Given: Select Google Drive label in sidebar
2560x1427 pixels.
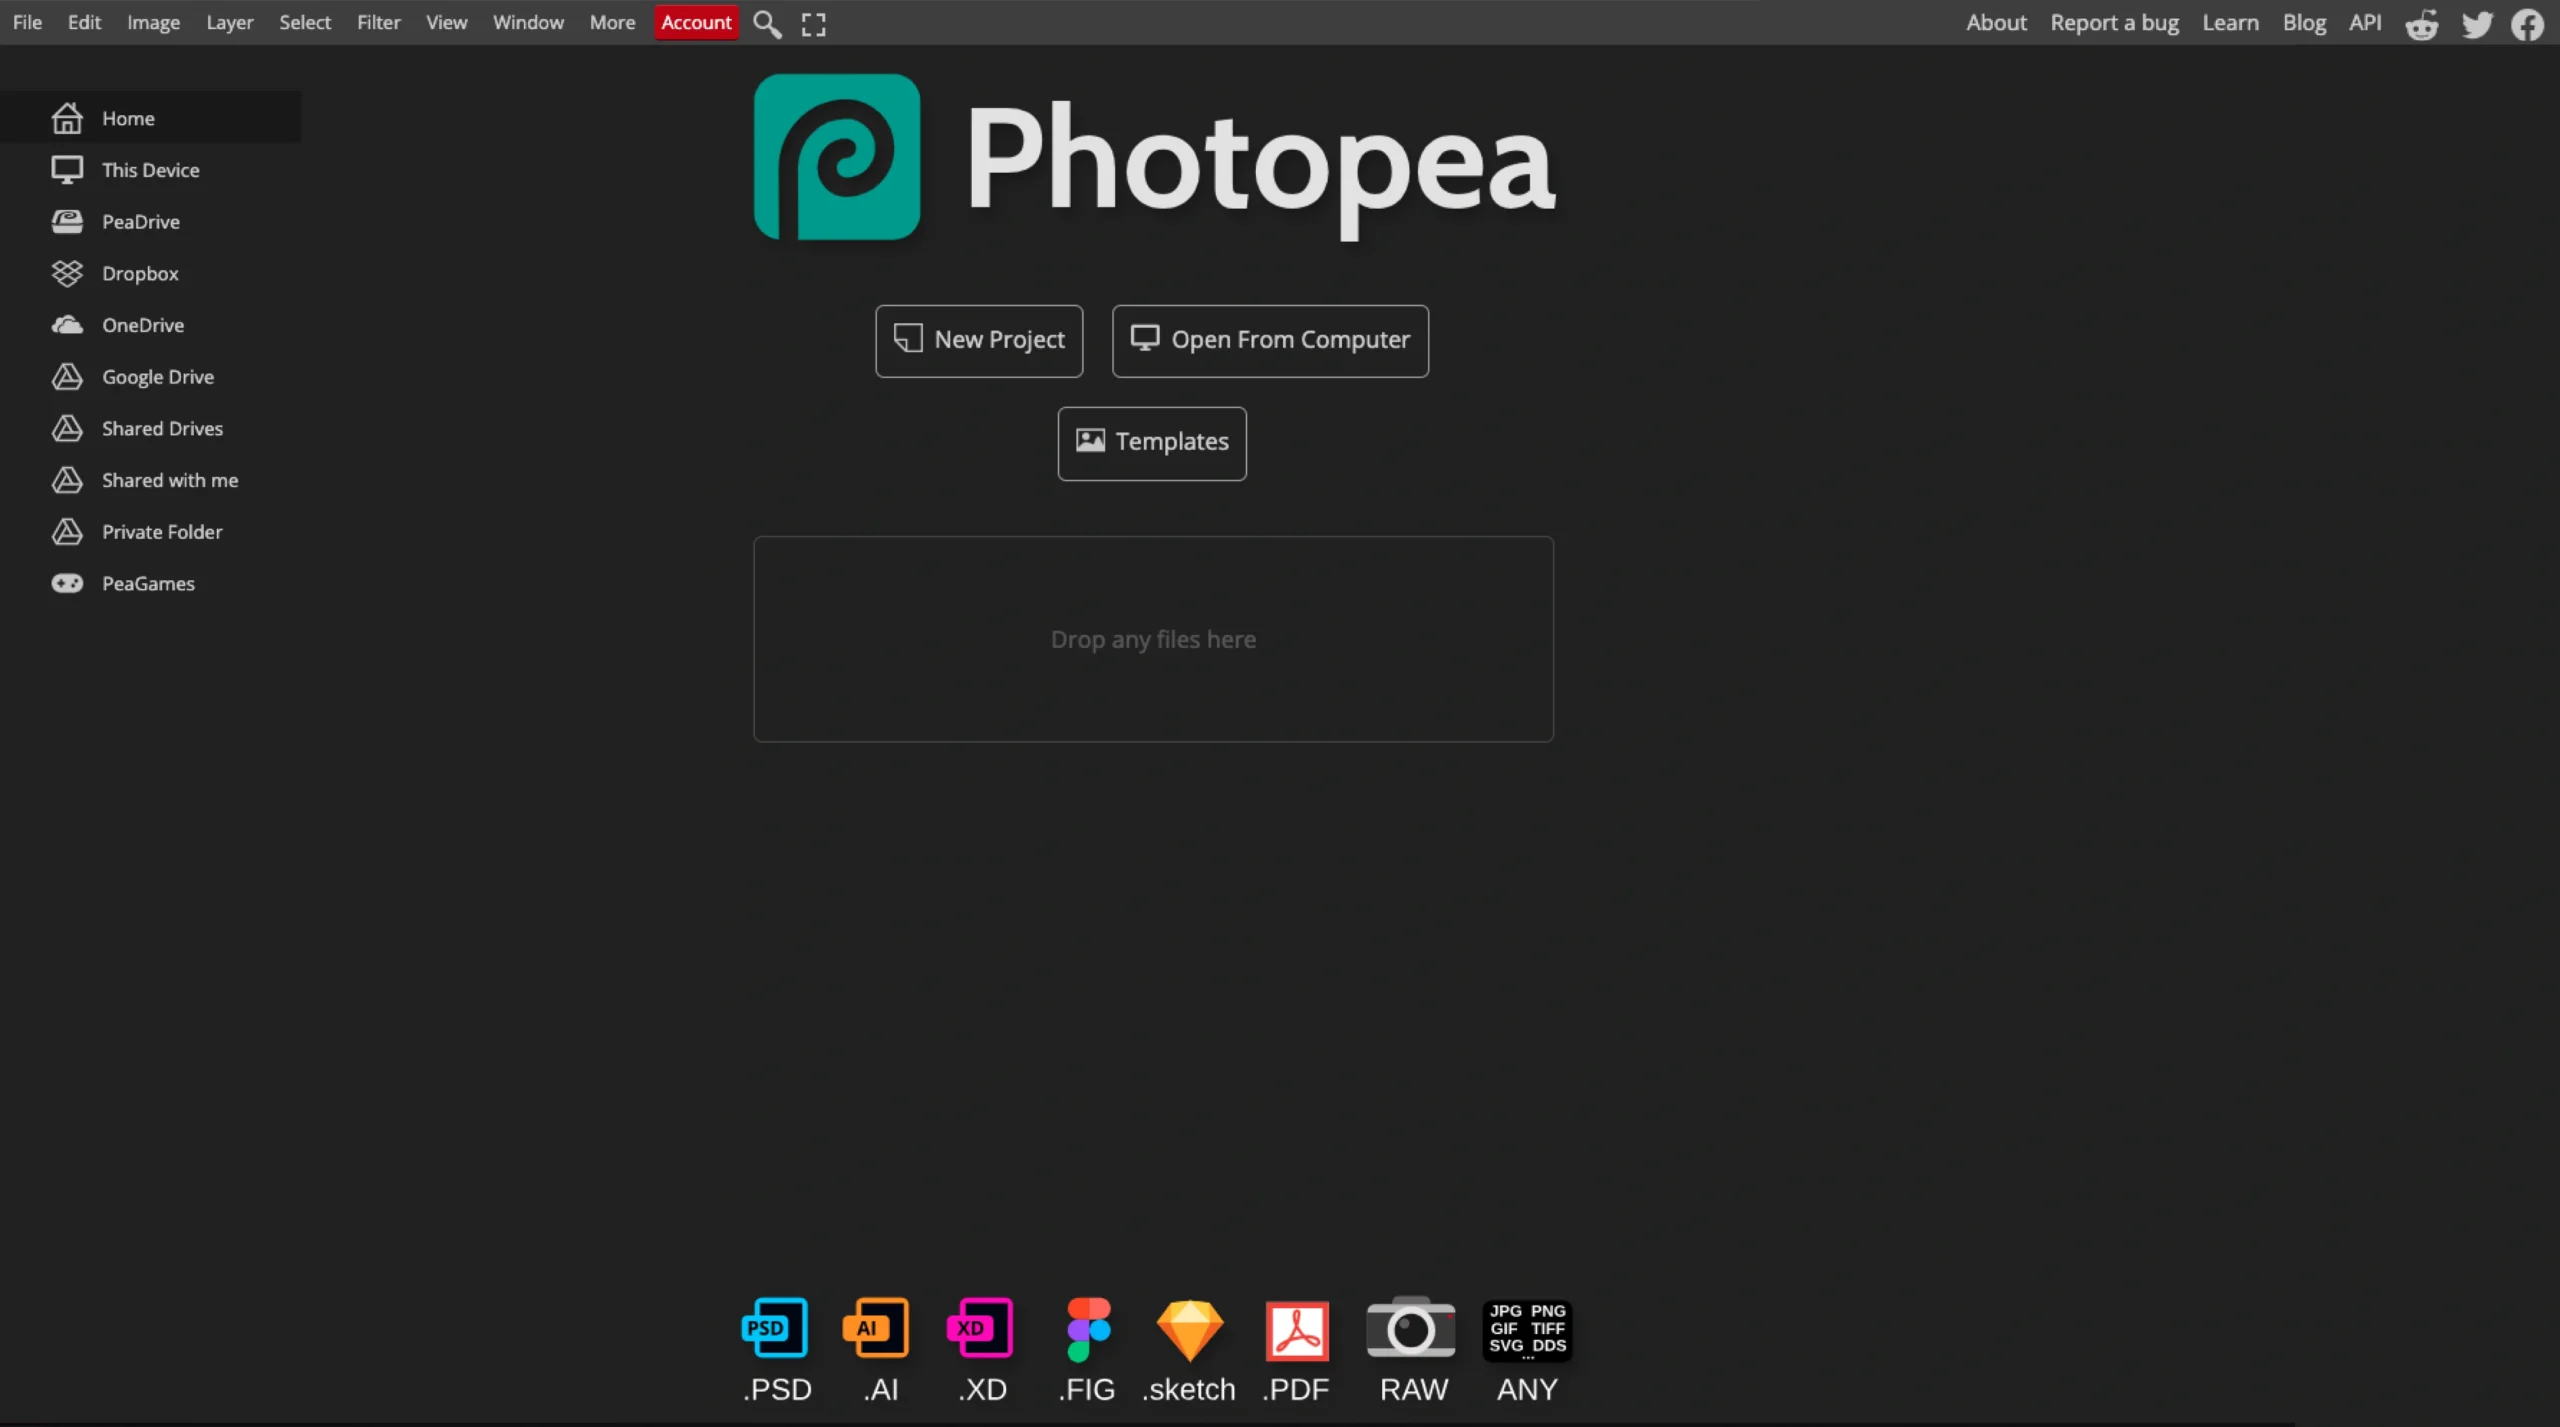Looking at the screenshot, I should (x=158, y=377).
